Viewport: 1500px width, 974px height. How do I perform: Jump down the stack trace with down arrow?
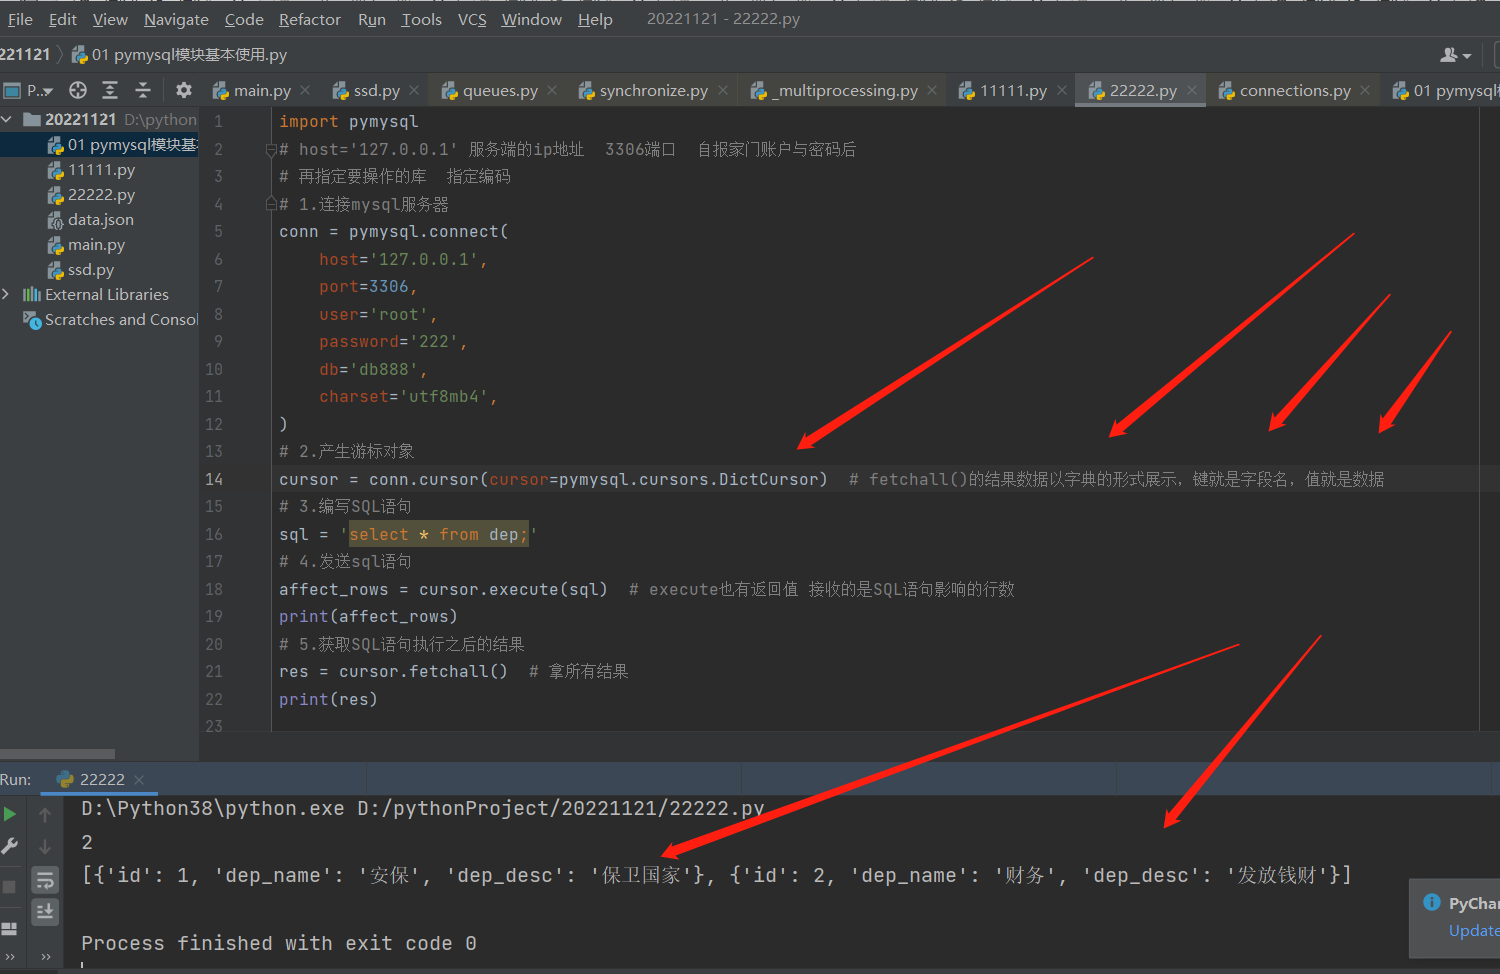pos(45,847)
